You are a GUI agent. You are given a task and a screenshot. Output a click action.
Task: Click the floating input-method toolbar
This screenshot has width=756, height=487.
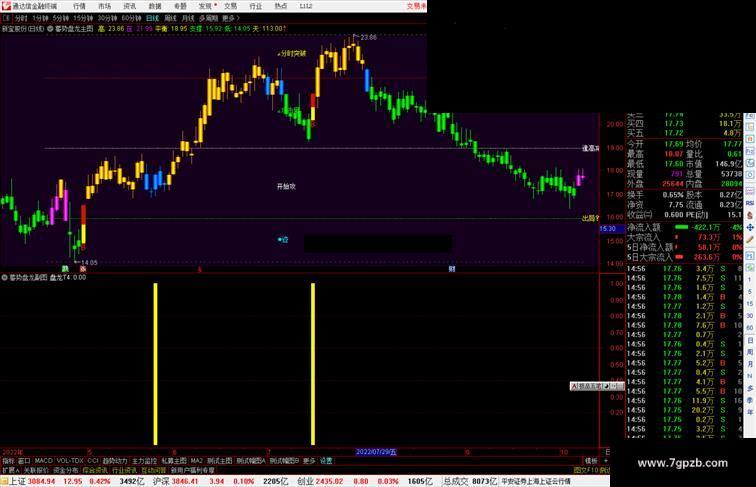coord(597,386)
